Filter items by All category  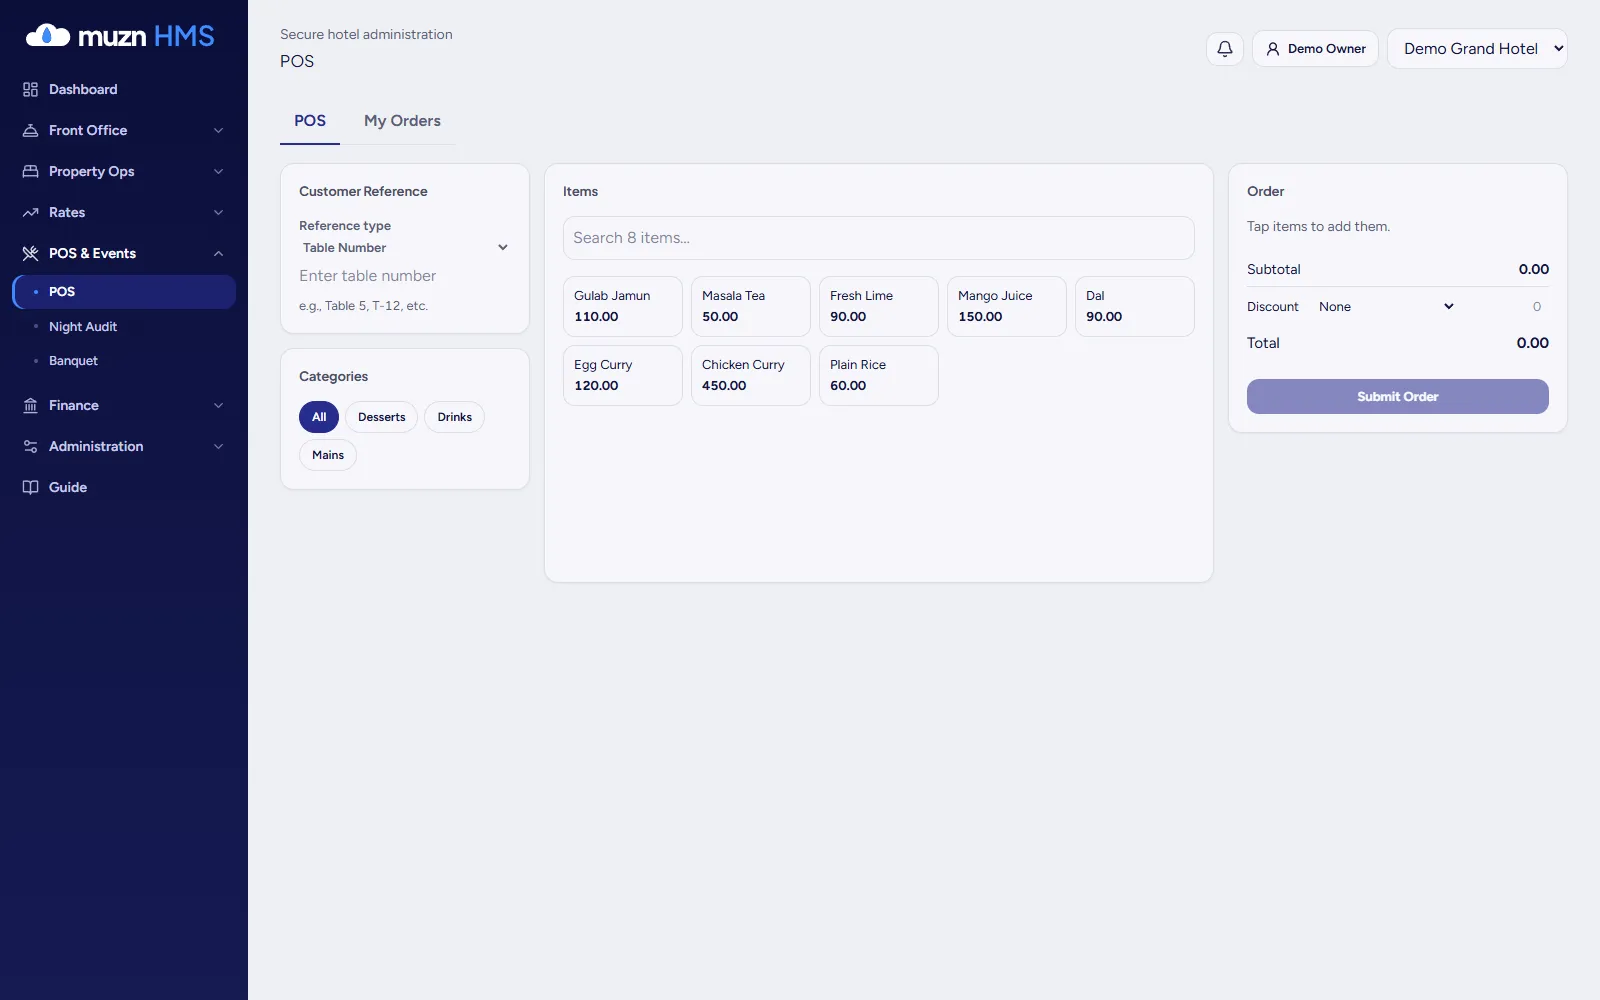tap(319, 417)
